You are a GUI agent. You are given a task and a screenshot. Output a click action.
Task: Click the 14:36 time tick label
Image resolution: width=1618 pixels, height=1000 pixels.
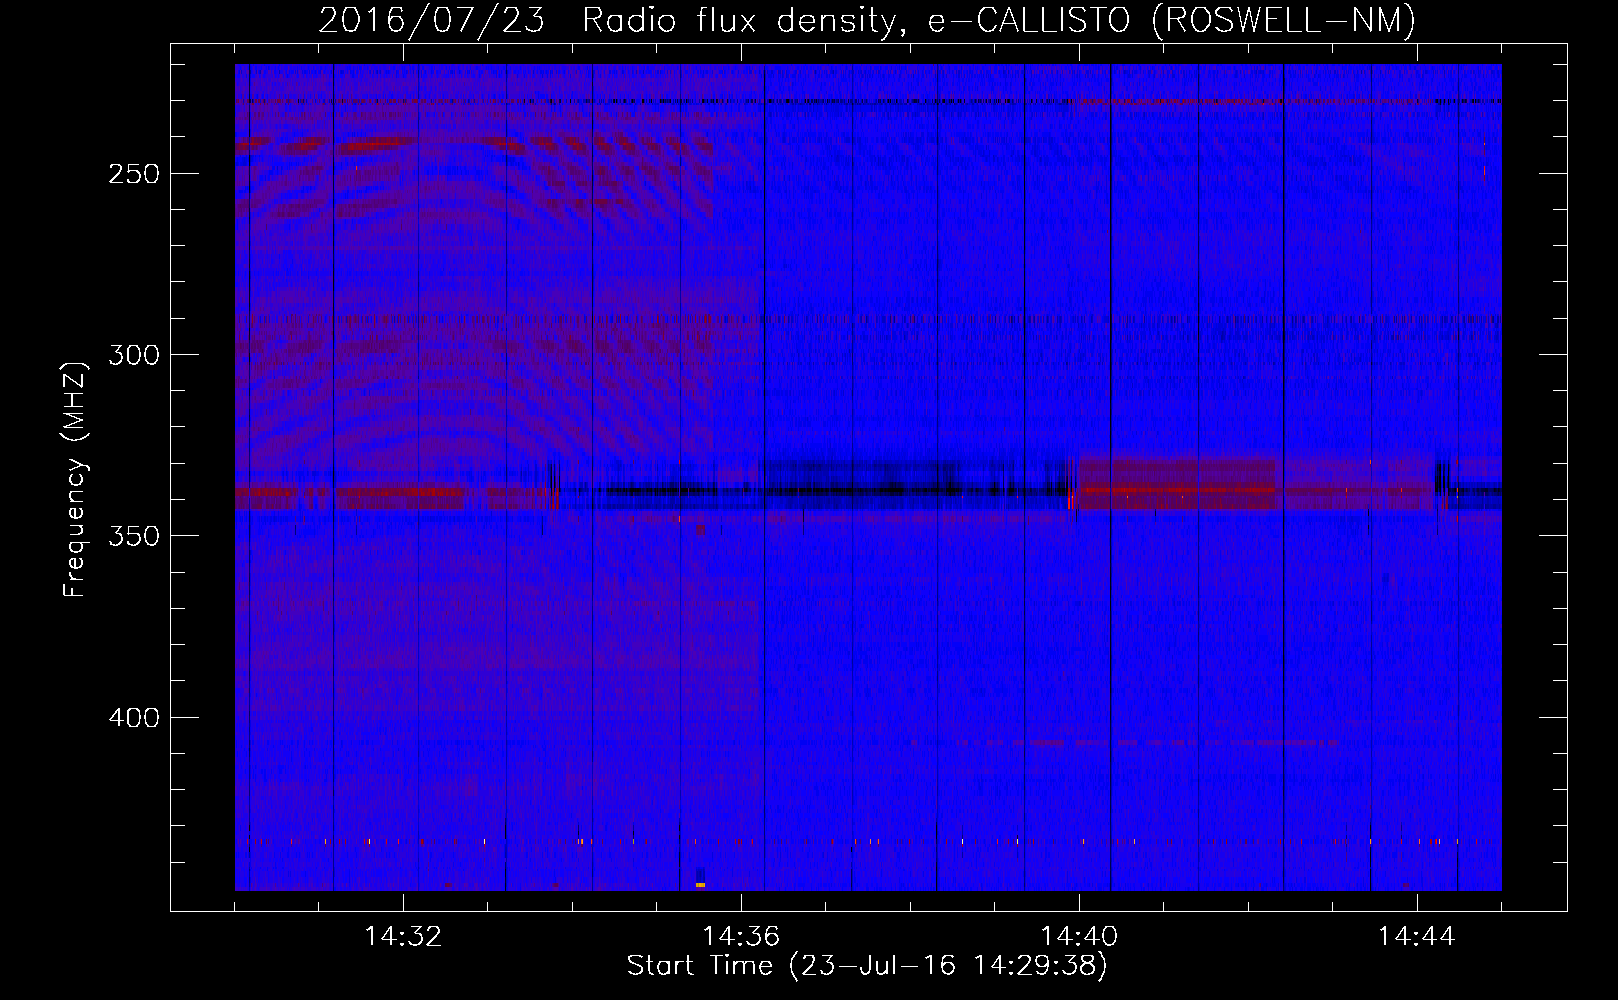coord(741,937)
